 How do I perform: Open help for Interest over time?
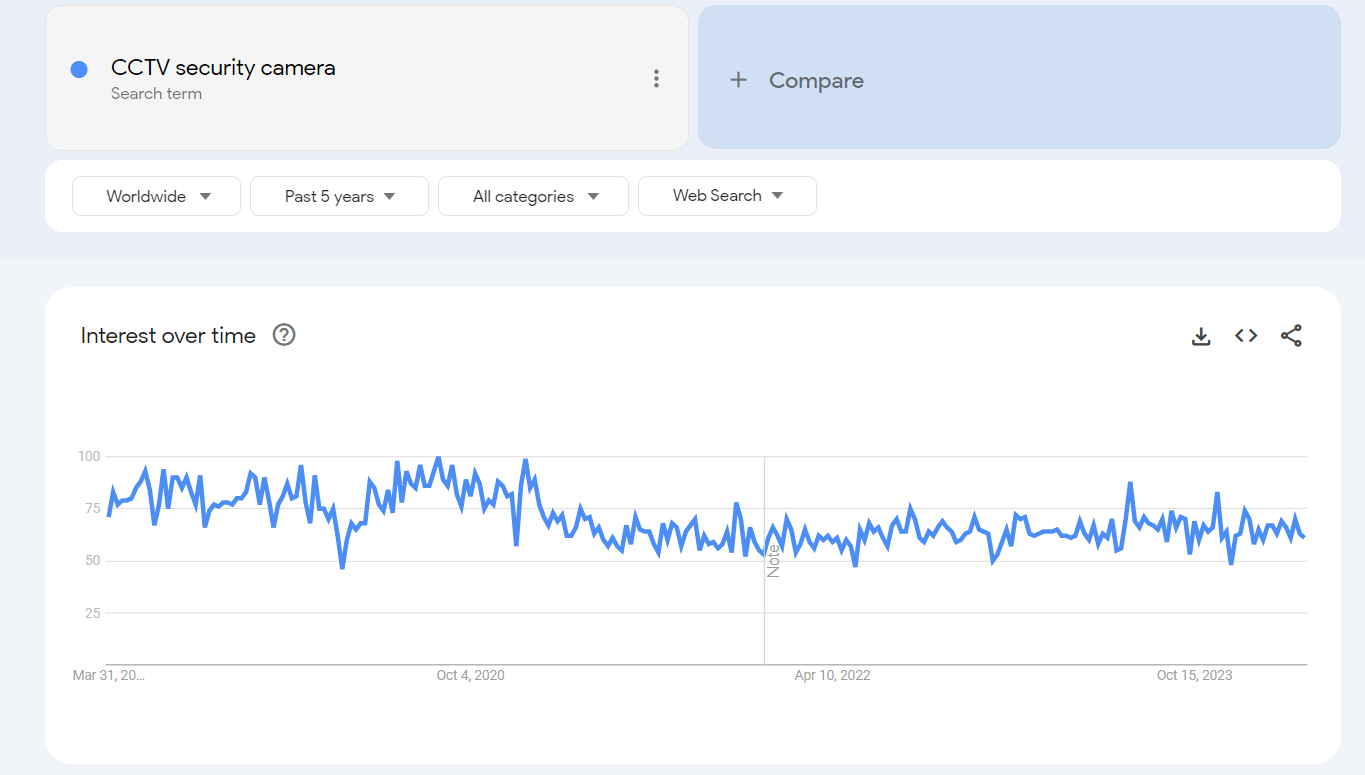[x=284, y=335]
